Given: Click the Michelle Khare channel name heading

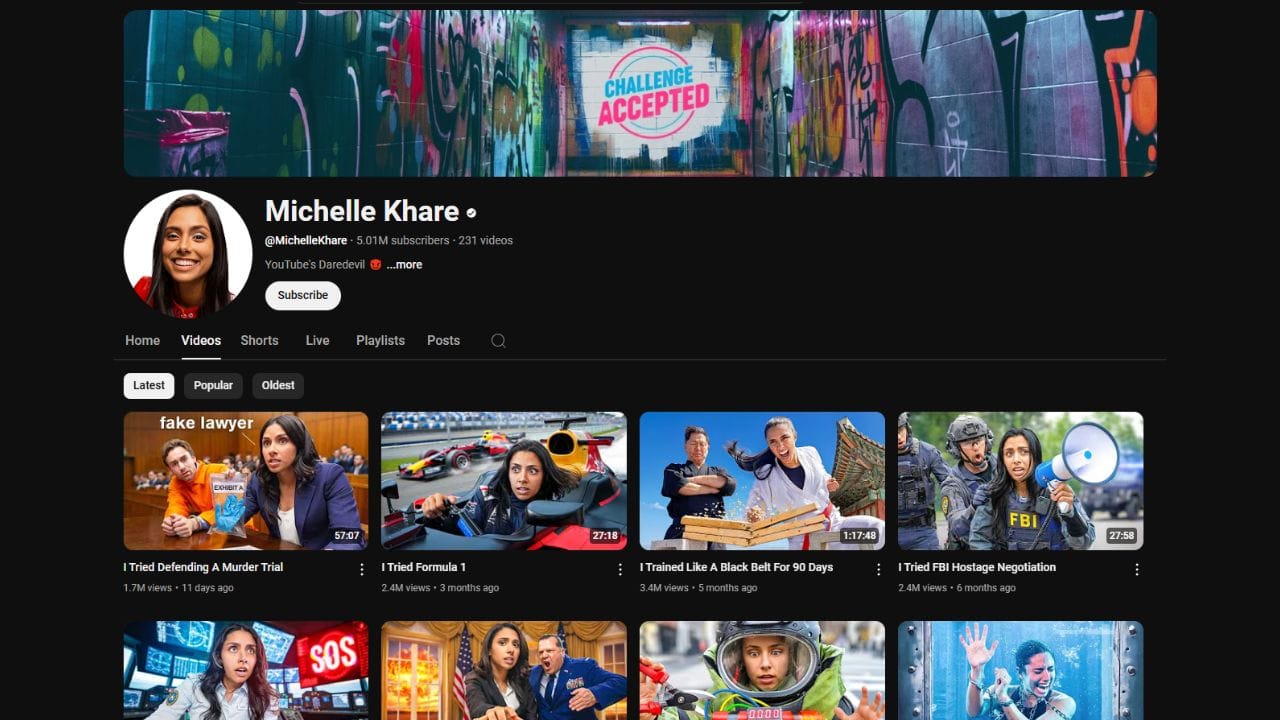Looking at the screenshot, I should coord(362,211).
